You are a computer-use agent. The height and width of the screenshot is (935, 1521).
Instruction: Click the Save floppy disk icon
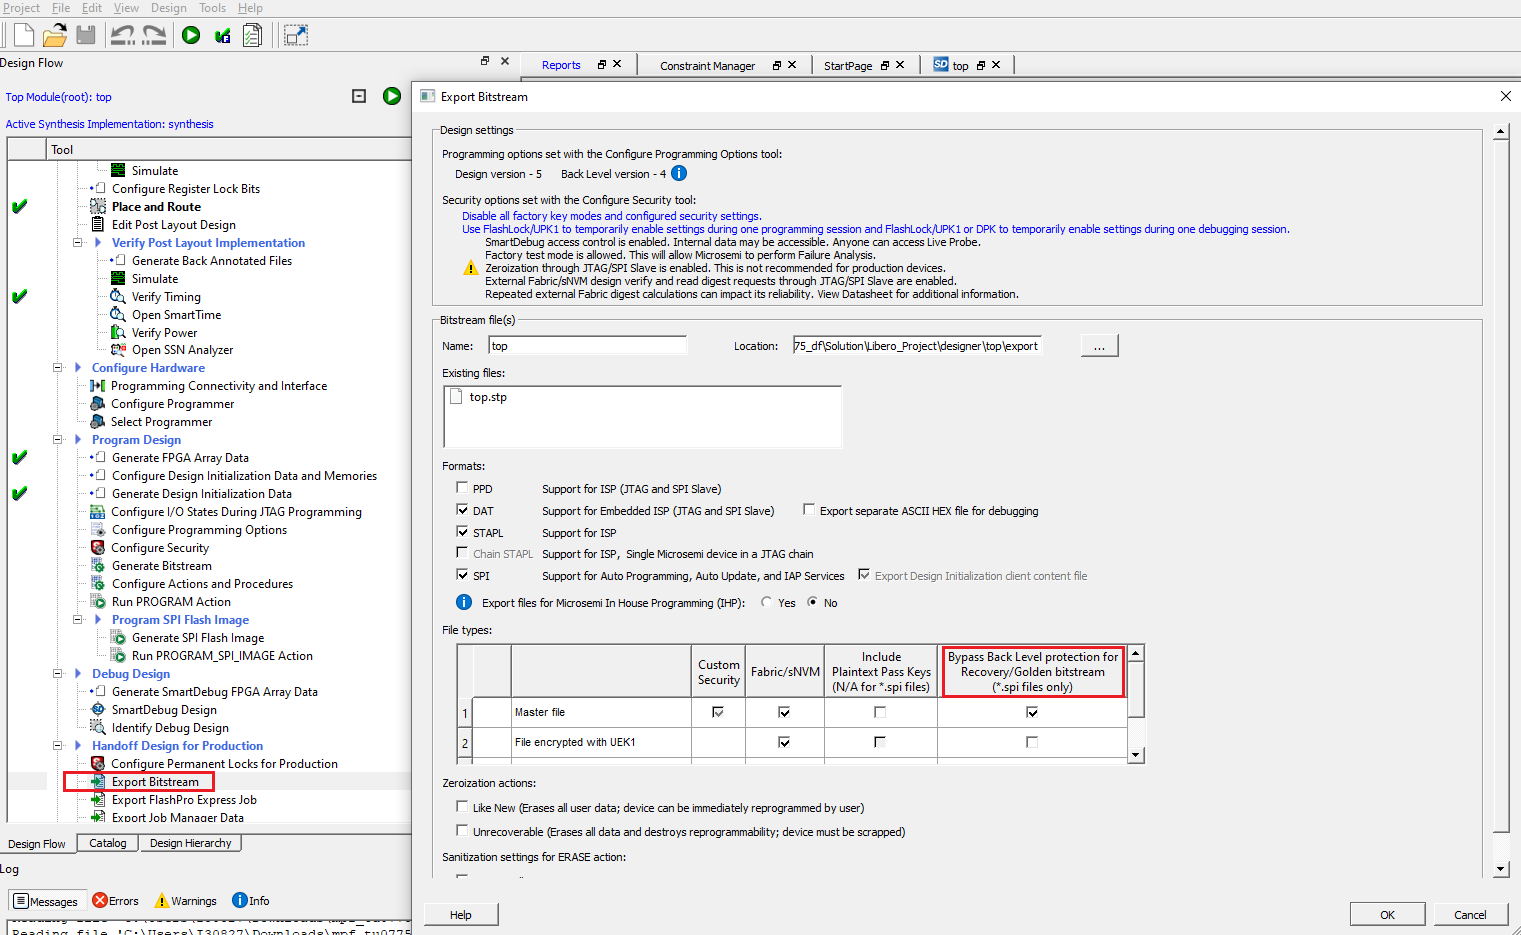coord(86,35)
